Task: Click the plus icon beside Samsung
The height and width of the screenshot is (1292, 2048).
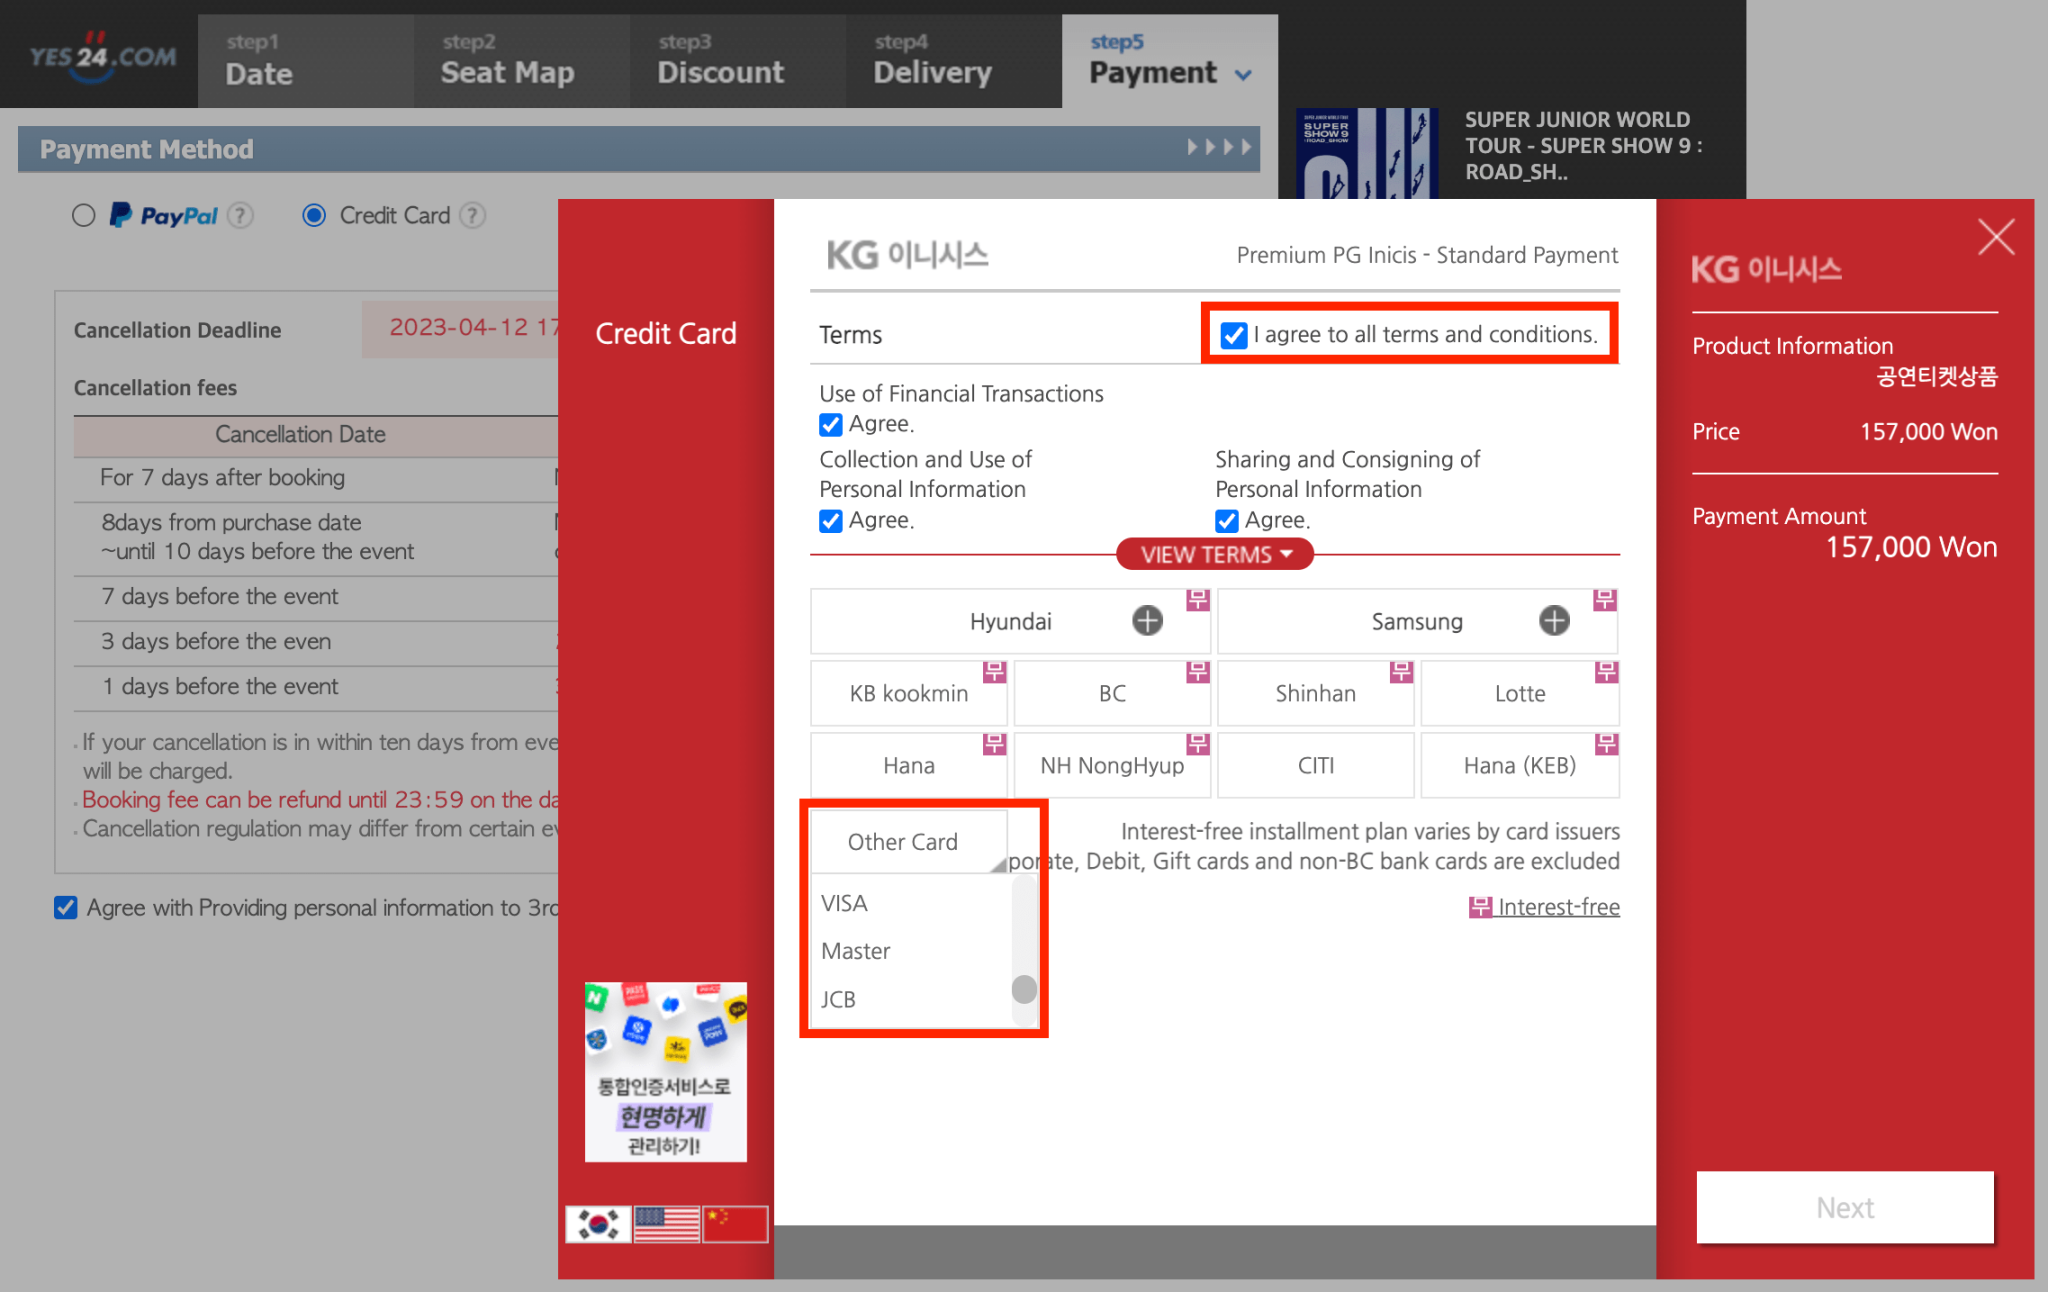Action: [1554, 621]
